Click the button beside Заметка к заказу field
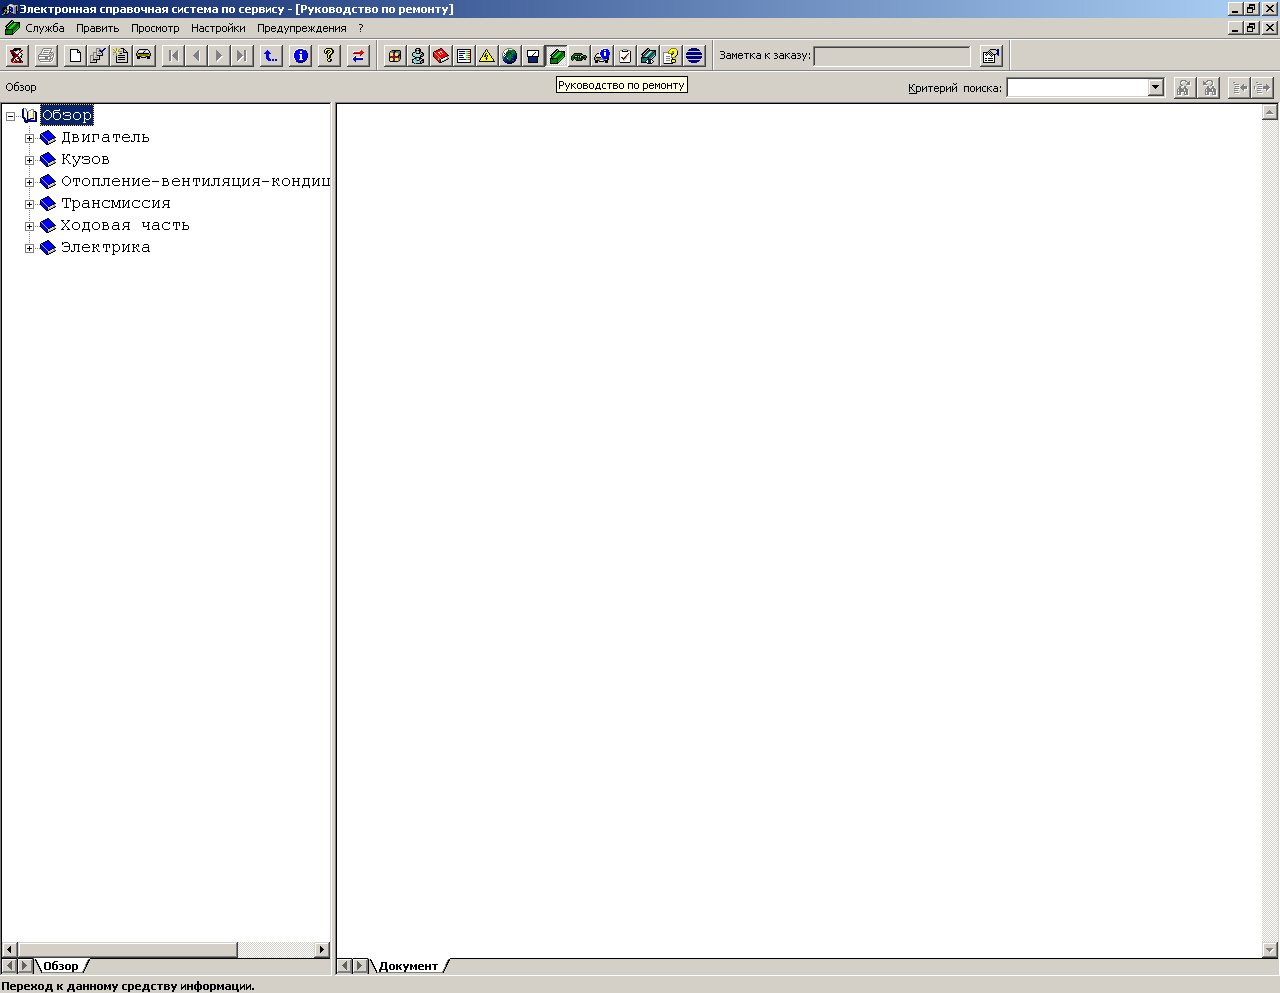The image size is (1280, 993). (990, 56)
